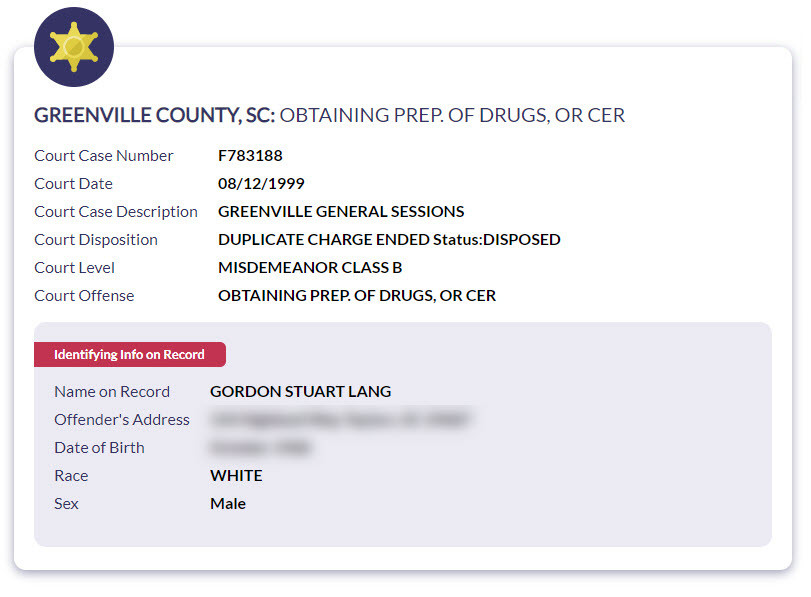Click the Court Level label
Viewport: 811px width, 597px height.
pos(74,268)
